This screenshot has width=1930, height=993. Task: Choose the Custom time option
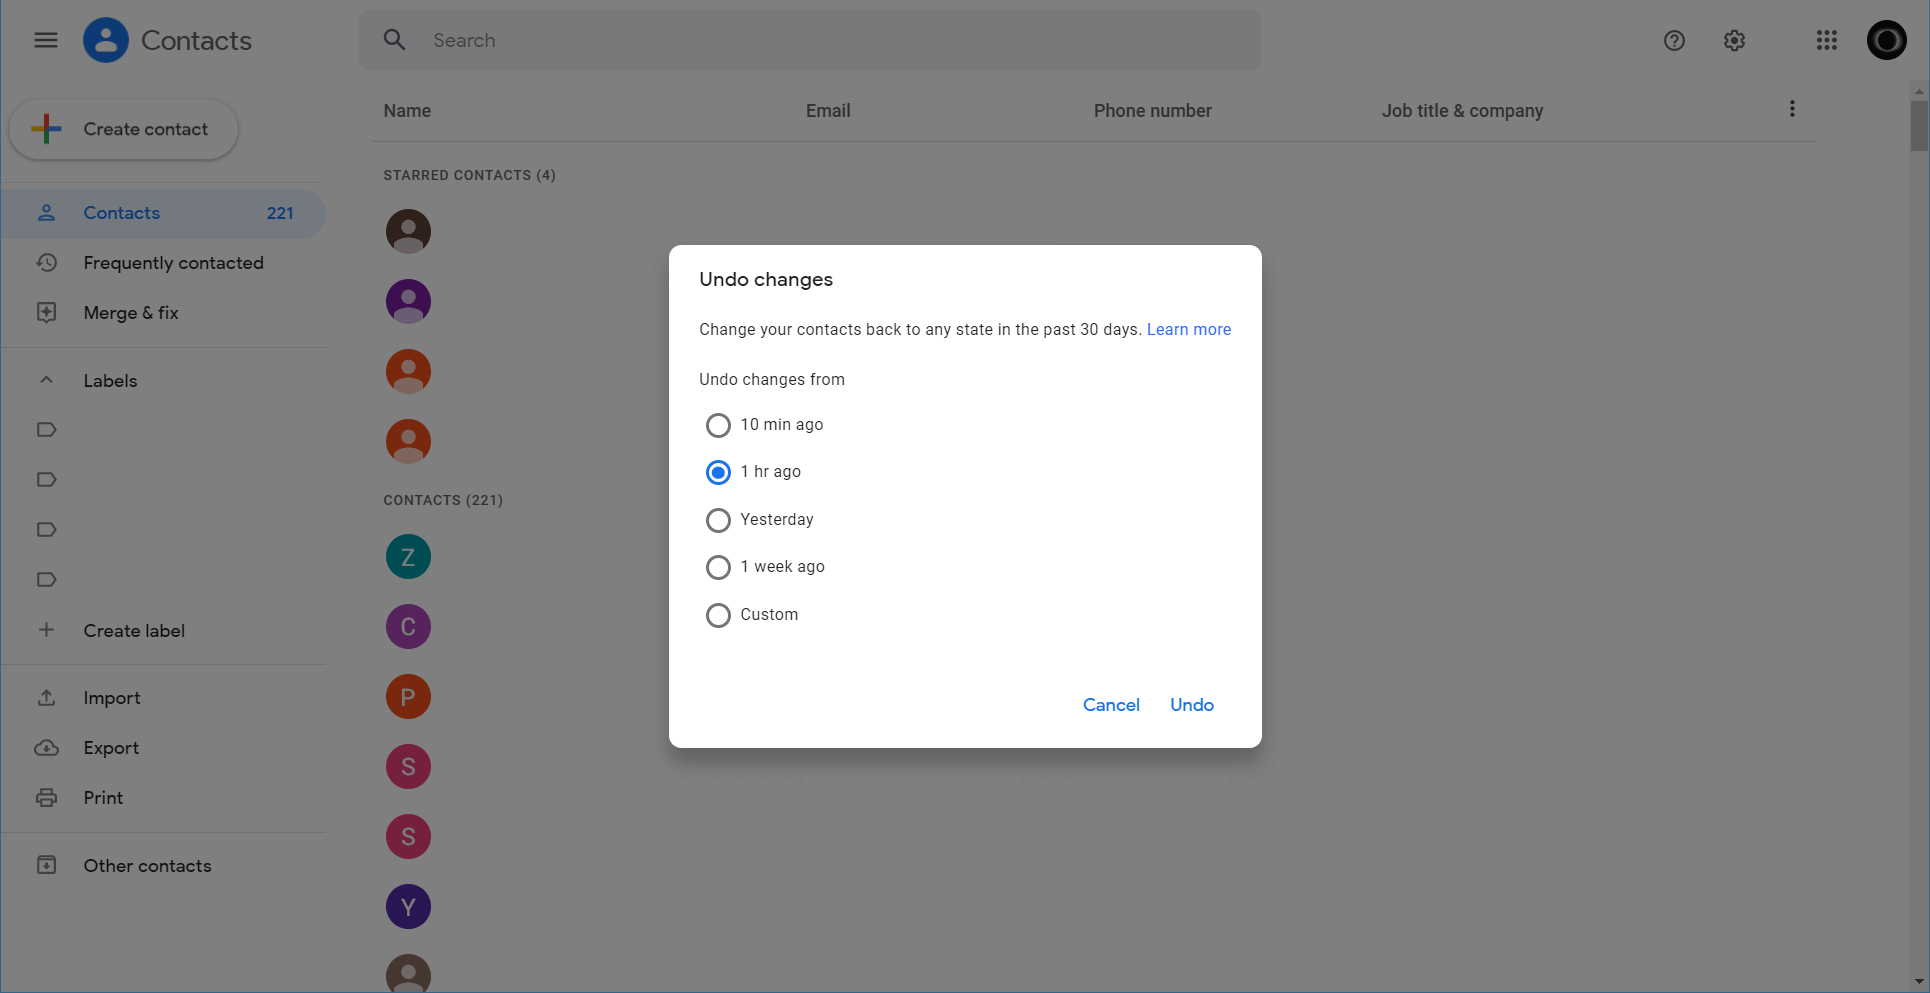click(x=718, y=615)
